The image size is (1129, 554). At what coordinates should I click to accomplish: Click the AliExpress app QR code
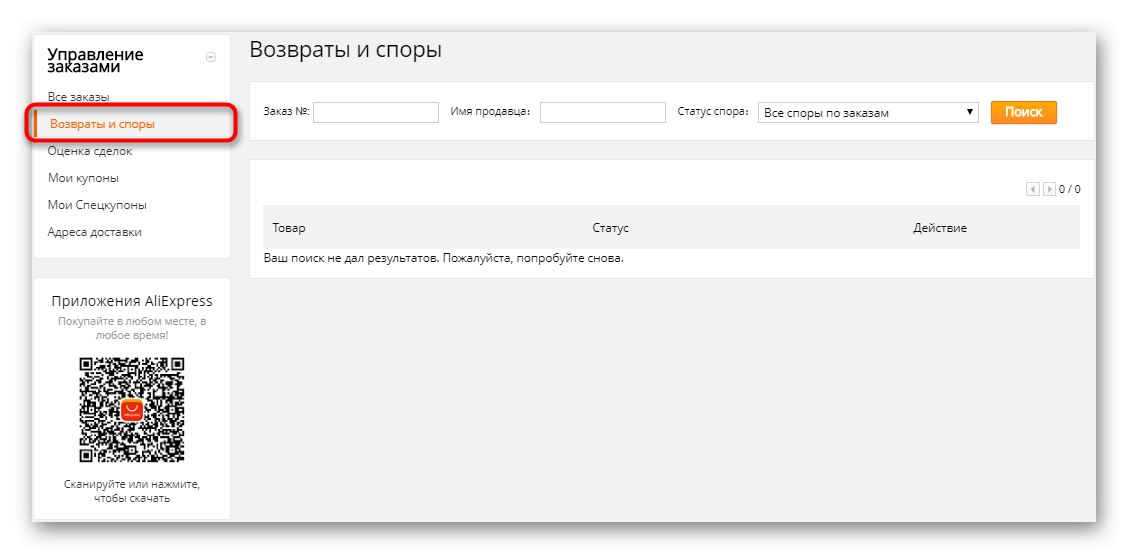(132, 410)
